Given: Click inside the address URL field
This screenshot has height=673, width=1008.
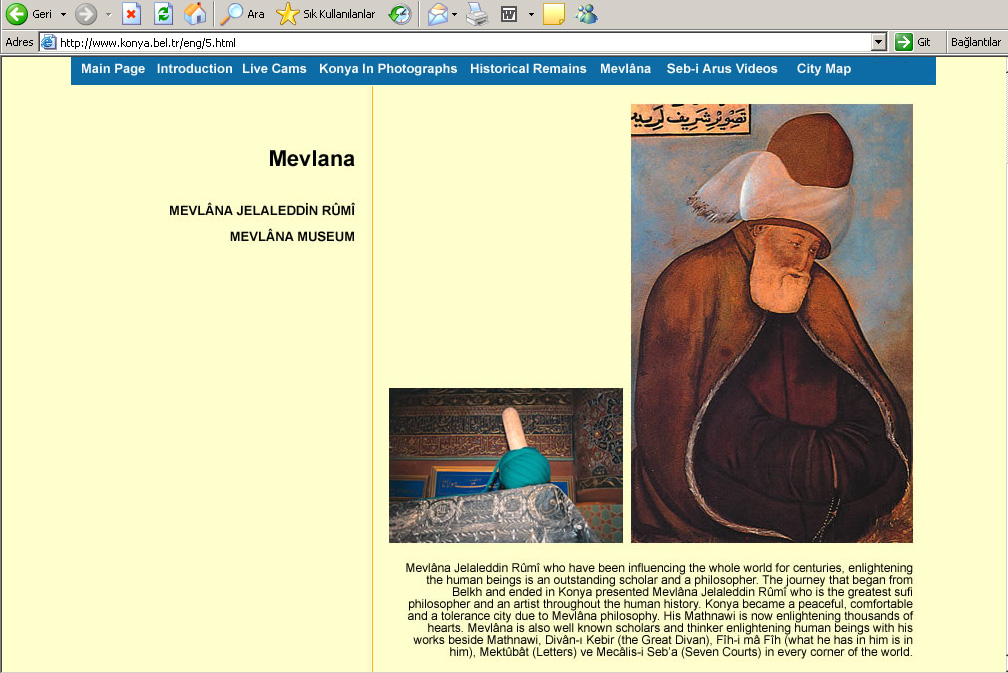Looking at the screenshot, I should coord(463,42).
